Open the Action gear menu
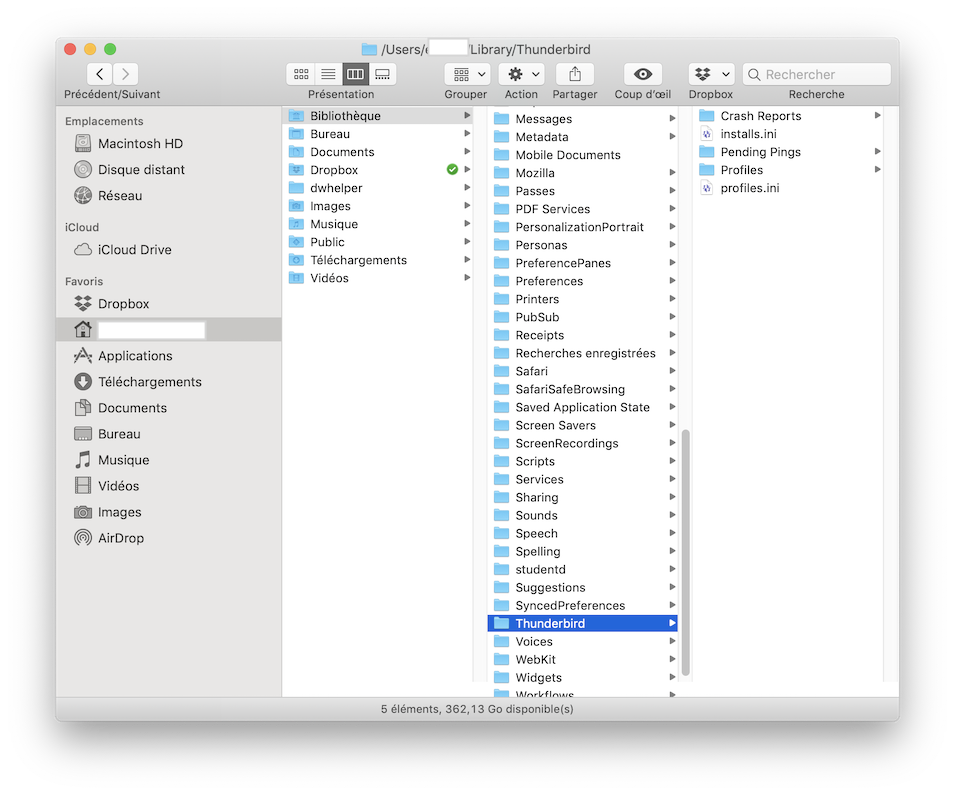 (x=521, y=74)
